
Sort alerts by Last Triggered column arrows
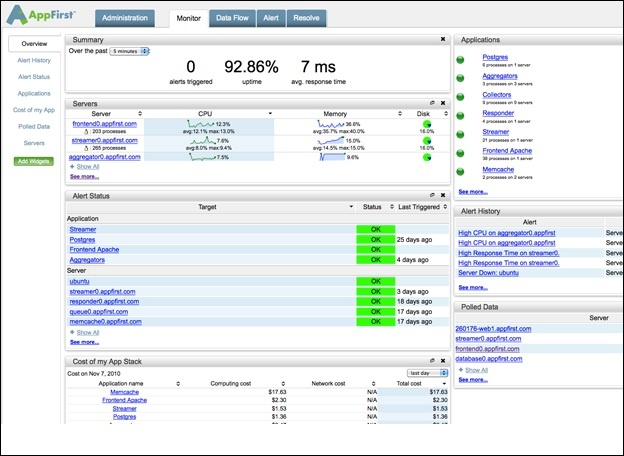pos(445,207)
